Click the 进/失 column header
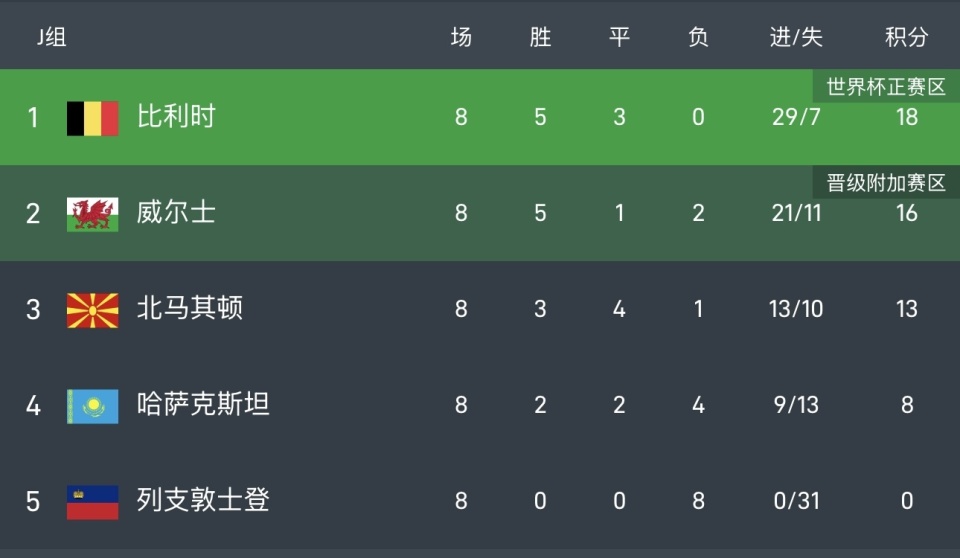The height and width of the screenshot is (558, 960). pyautogui.click(x=796, y=38)
